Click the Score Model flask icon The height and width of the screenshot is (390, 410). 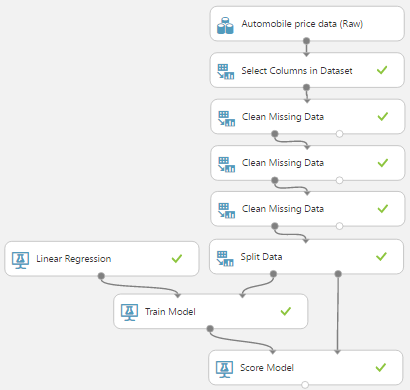click(x=224, y=369)
